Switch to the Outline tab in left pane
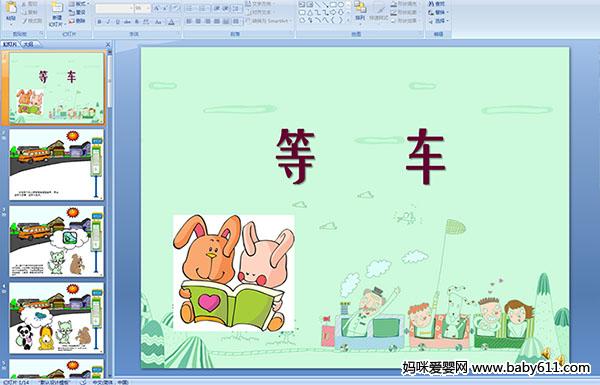The height and width of the screenshot is (385, 600). point(28,44)
